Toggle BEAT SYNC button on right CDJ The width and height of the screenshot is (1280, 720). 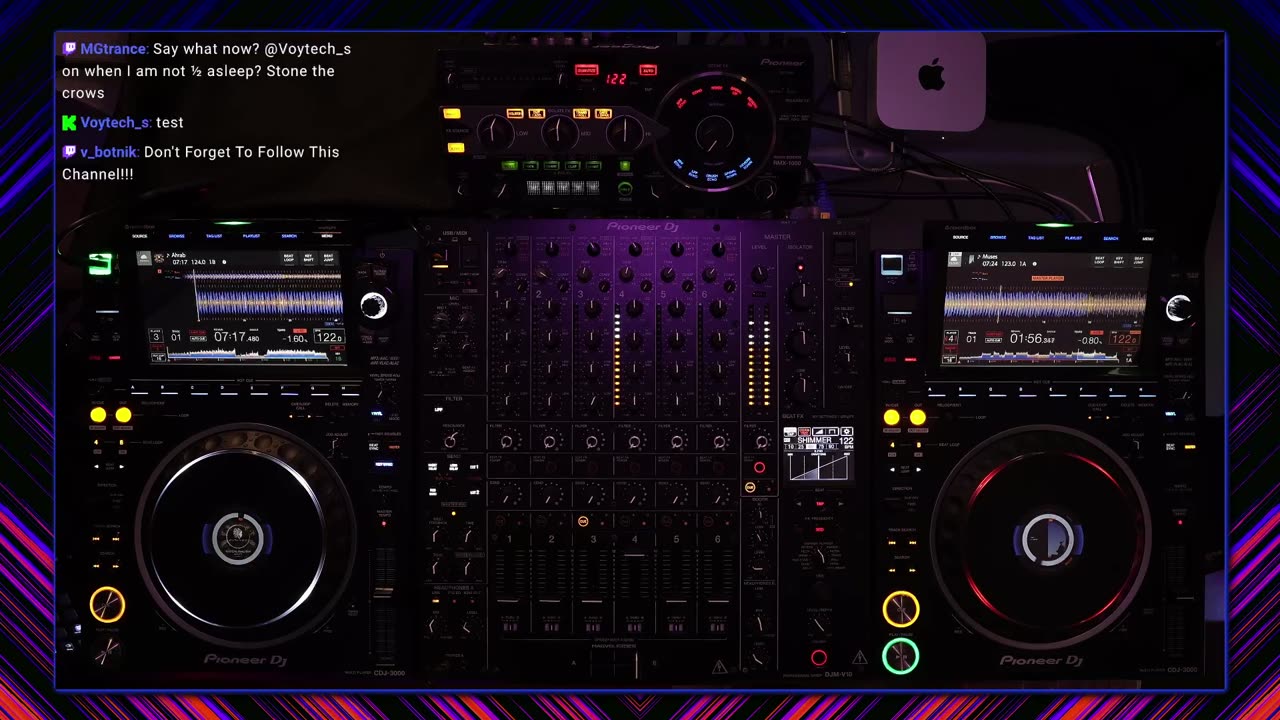tap(1169, 447)
